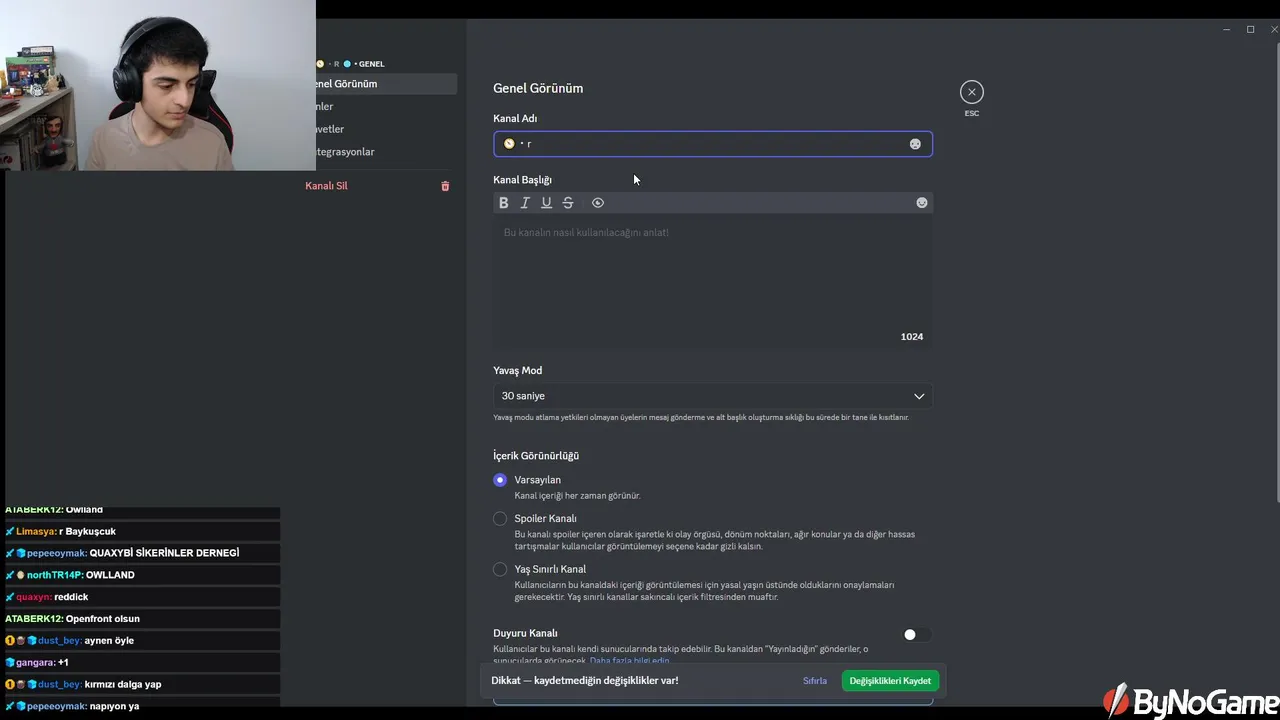This screenshot has height=720, width=1280.
Task: Click the Duyuru Kanalı label text
Action: (525, 633)
